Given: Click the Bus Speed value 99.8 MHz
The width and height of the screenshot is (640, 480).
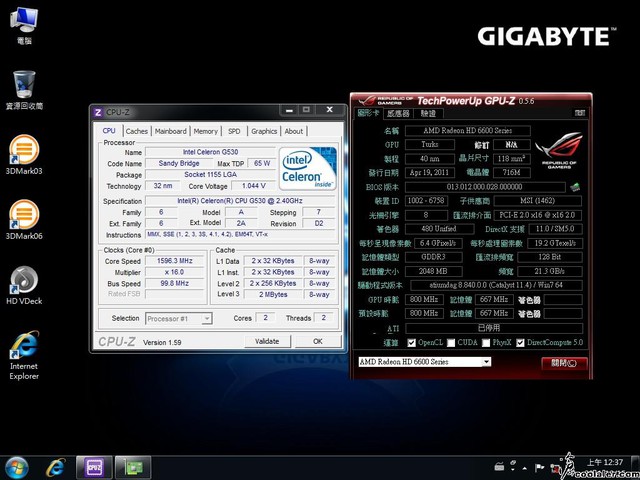Looking at the screenshot, I should tap(175, 283).
